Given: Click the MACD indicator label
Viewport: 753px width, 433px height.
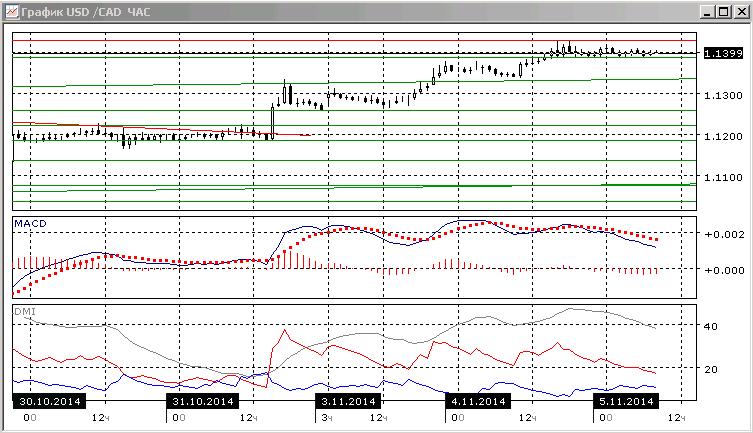Looking at the screenshot, I should pyautogui.click(x=30, y=224).
